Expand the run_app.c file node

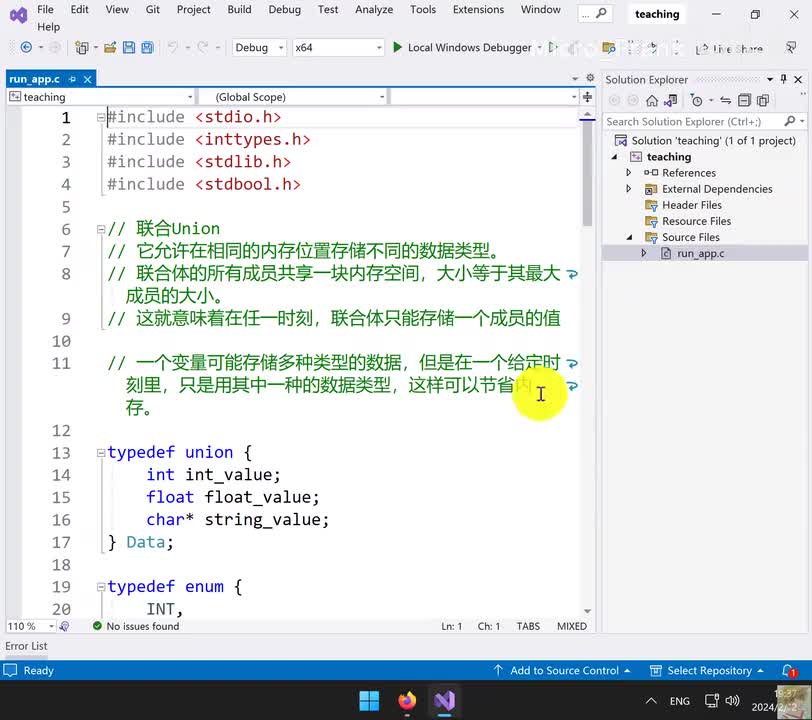pos(644,253)
